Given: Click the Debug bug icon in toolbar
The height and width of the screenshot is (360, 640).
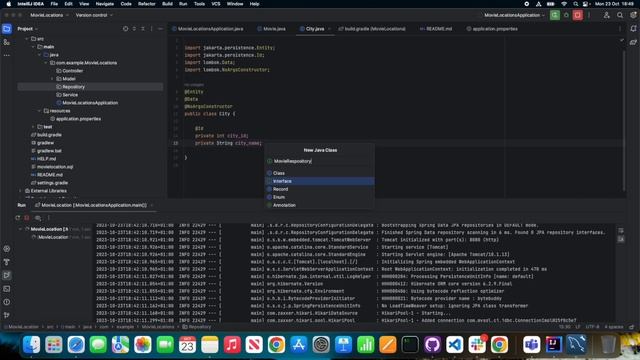Looking at the screenshot, I should tap(566, 15).
